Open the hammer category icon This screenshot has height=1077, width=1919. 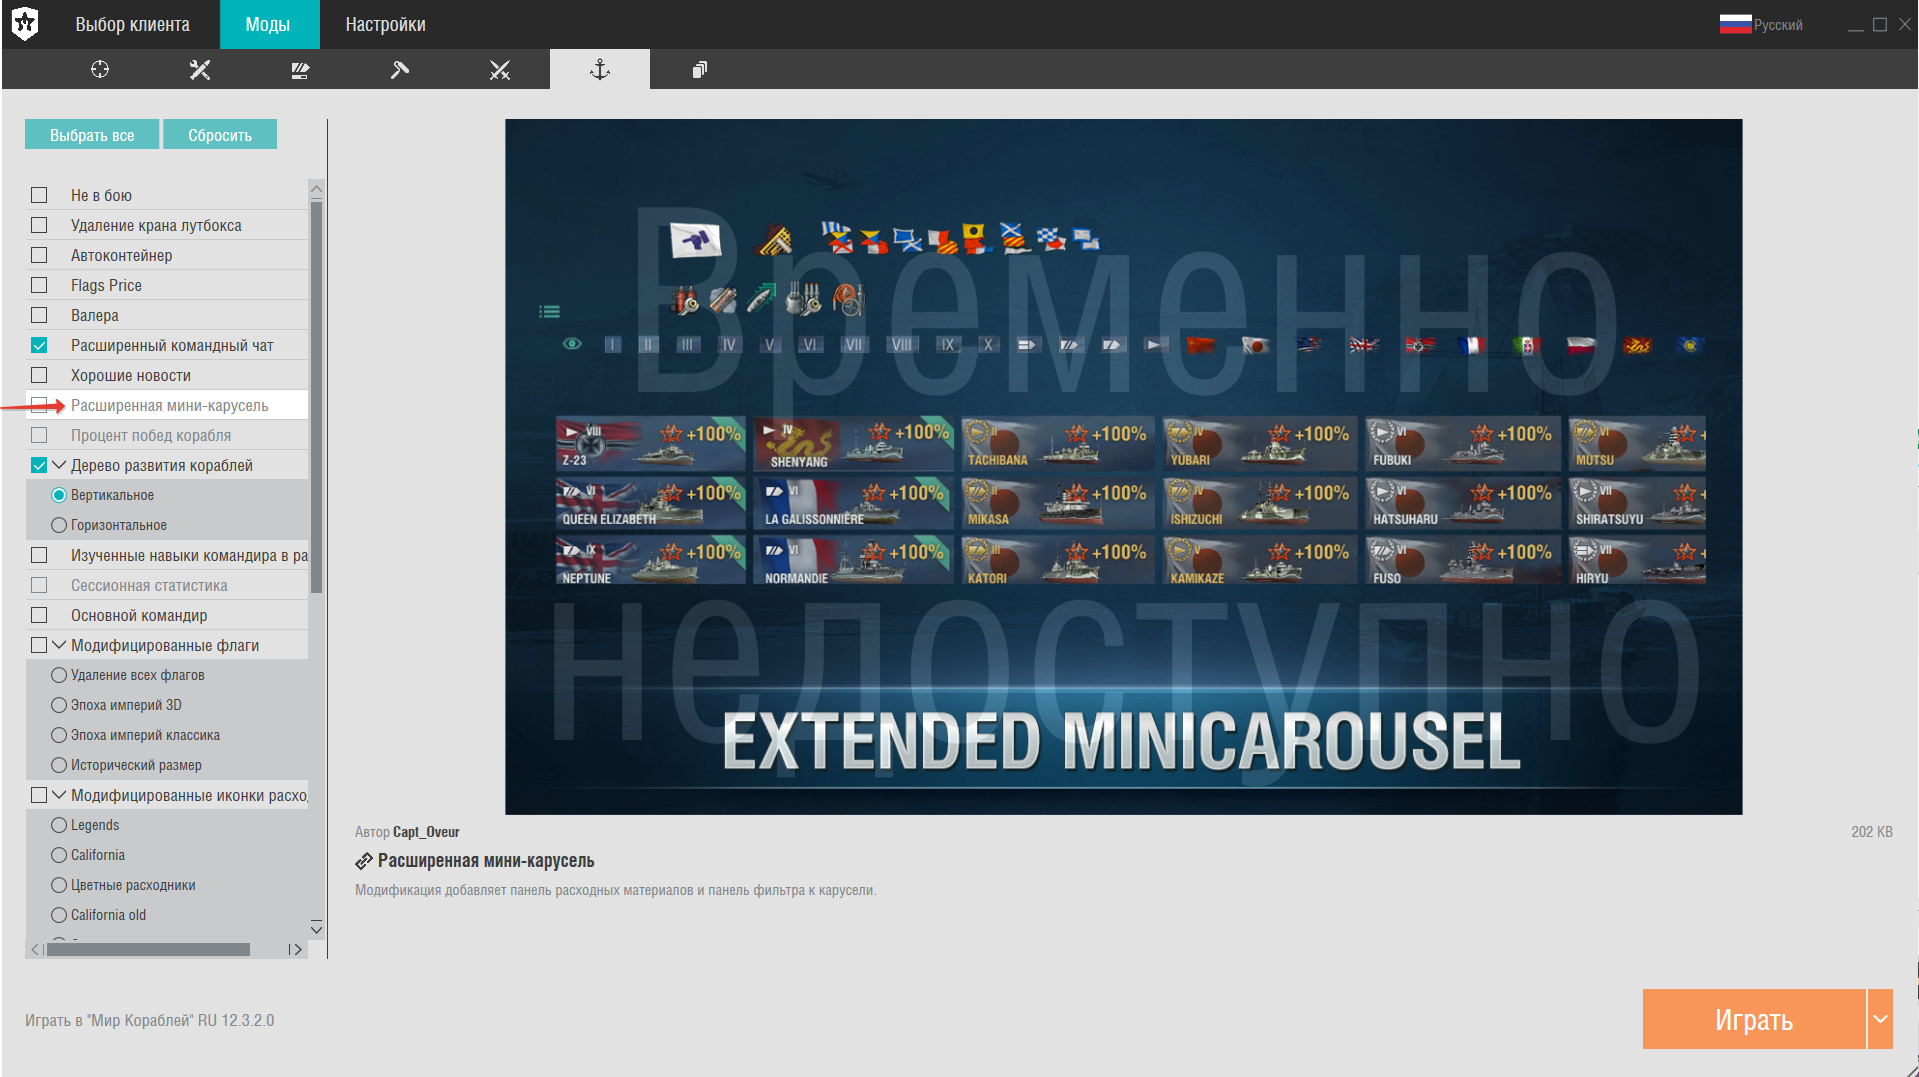(x=400, y=69)
